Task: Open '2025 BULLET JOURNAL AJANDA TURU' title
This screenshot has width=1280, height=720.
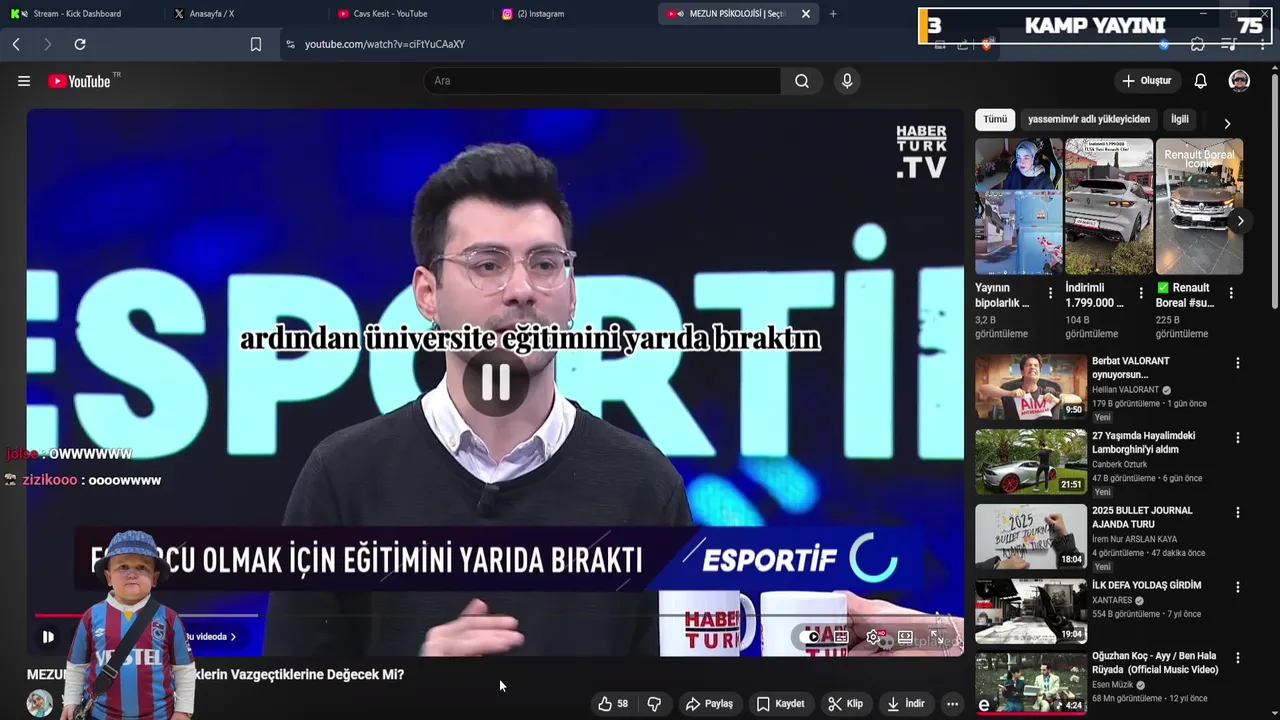Action: pyautogui.click(x=1142, y=517)
